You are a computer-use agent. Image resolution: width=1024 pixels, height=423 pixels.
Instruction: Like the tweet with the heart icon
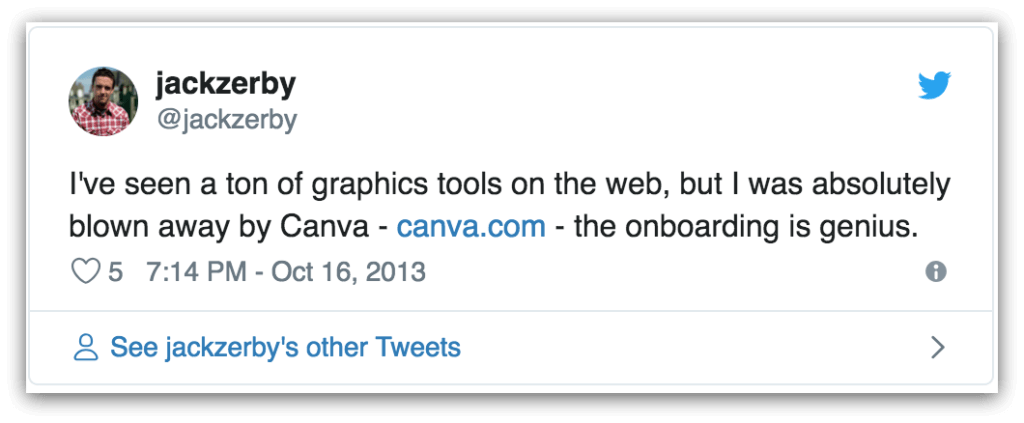[85, 272]
